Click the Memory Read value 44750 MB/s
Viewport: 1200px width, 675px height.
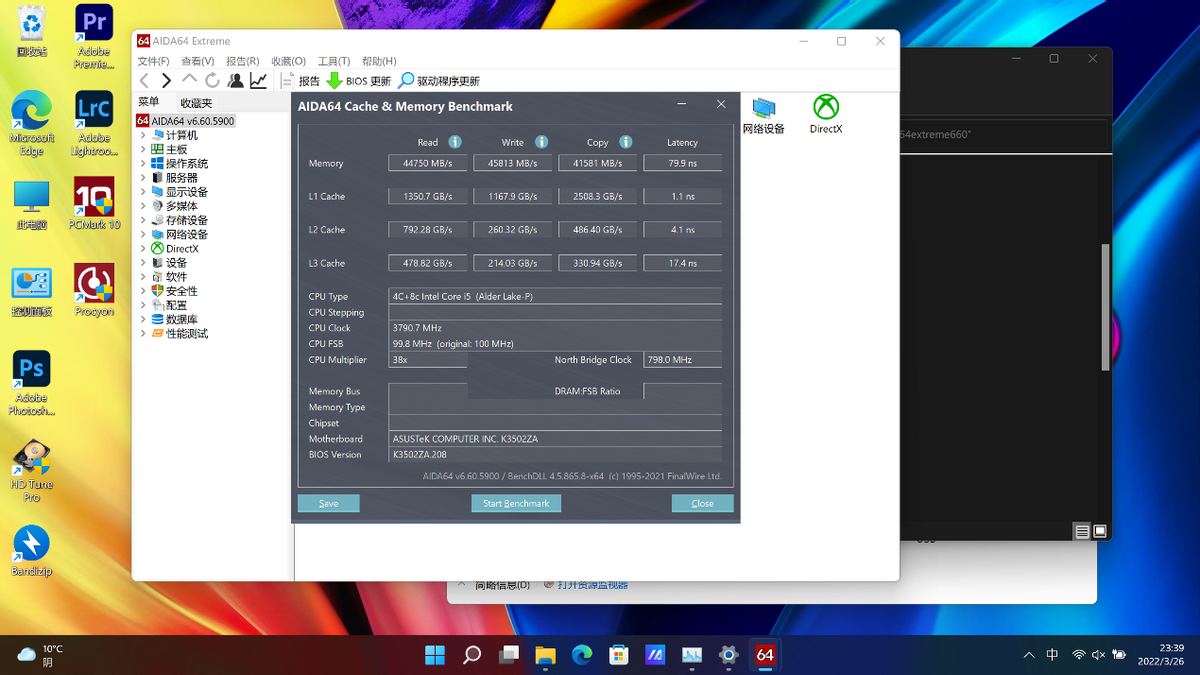click(x=427, y=163)
